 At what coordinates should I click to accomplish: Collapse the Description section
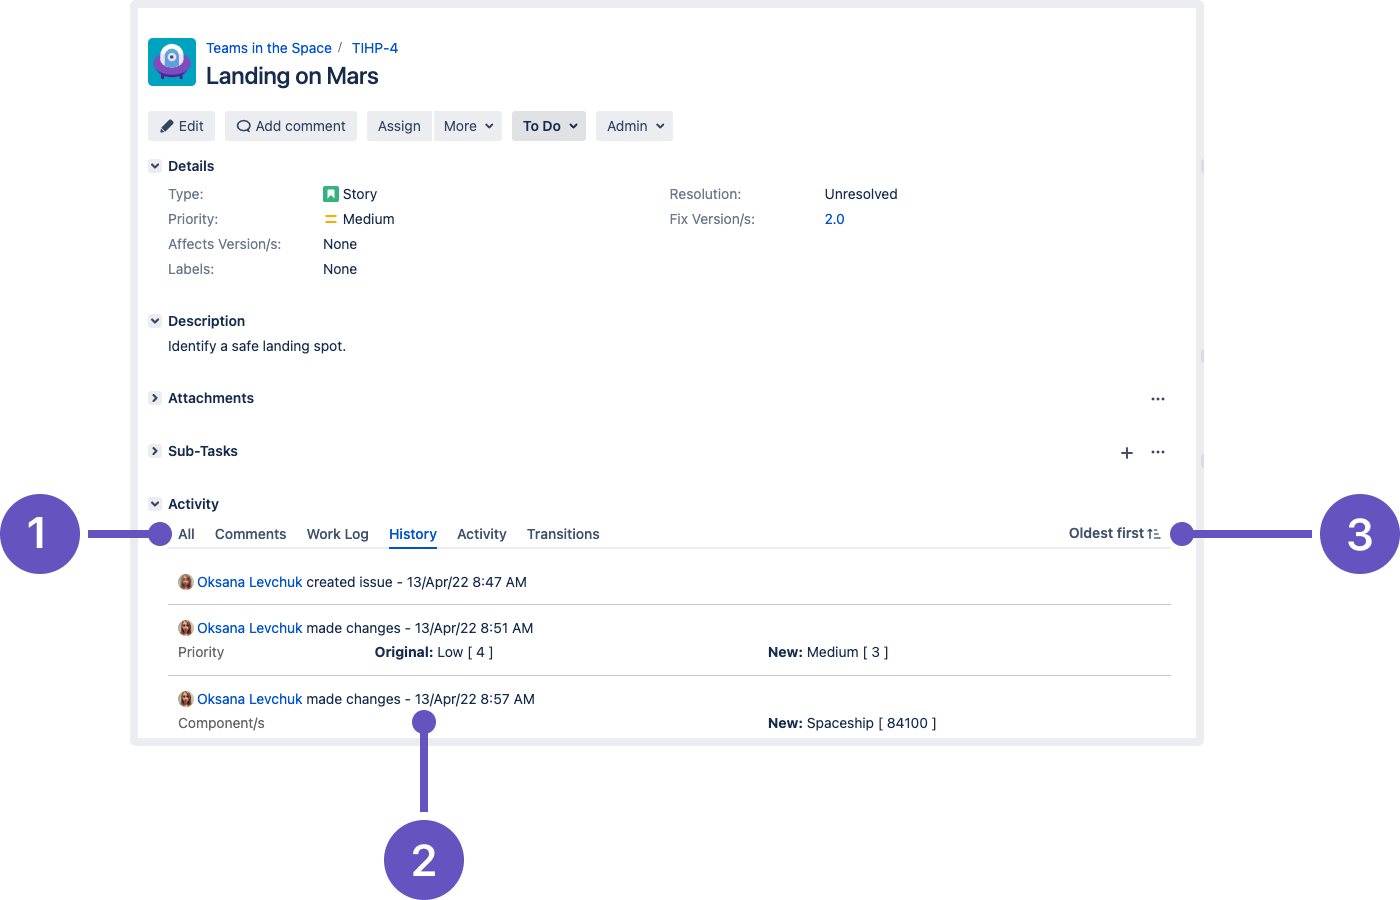(x=155, y=321)
